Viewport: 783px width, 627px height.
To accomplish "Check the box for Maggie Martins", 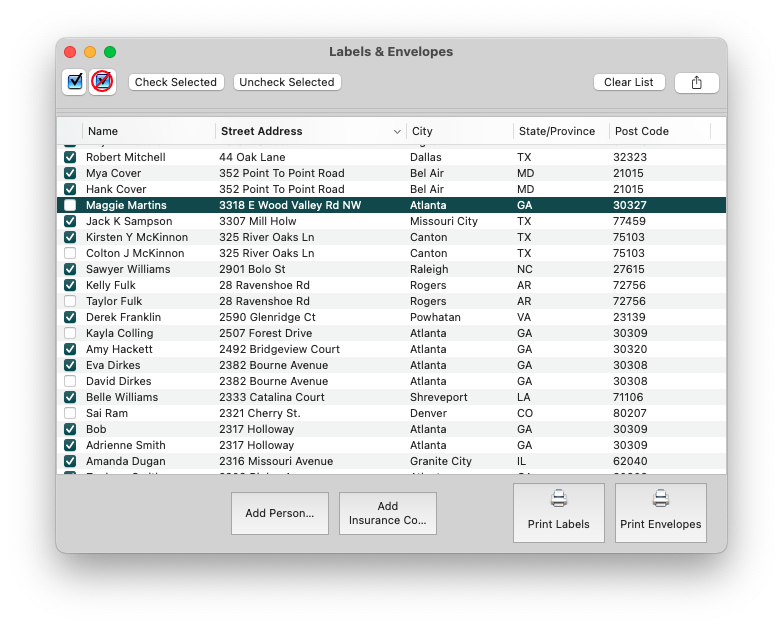I will tap(70, 205).
